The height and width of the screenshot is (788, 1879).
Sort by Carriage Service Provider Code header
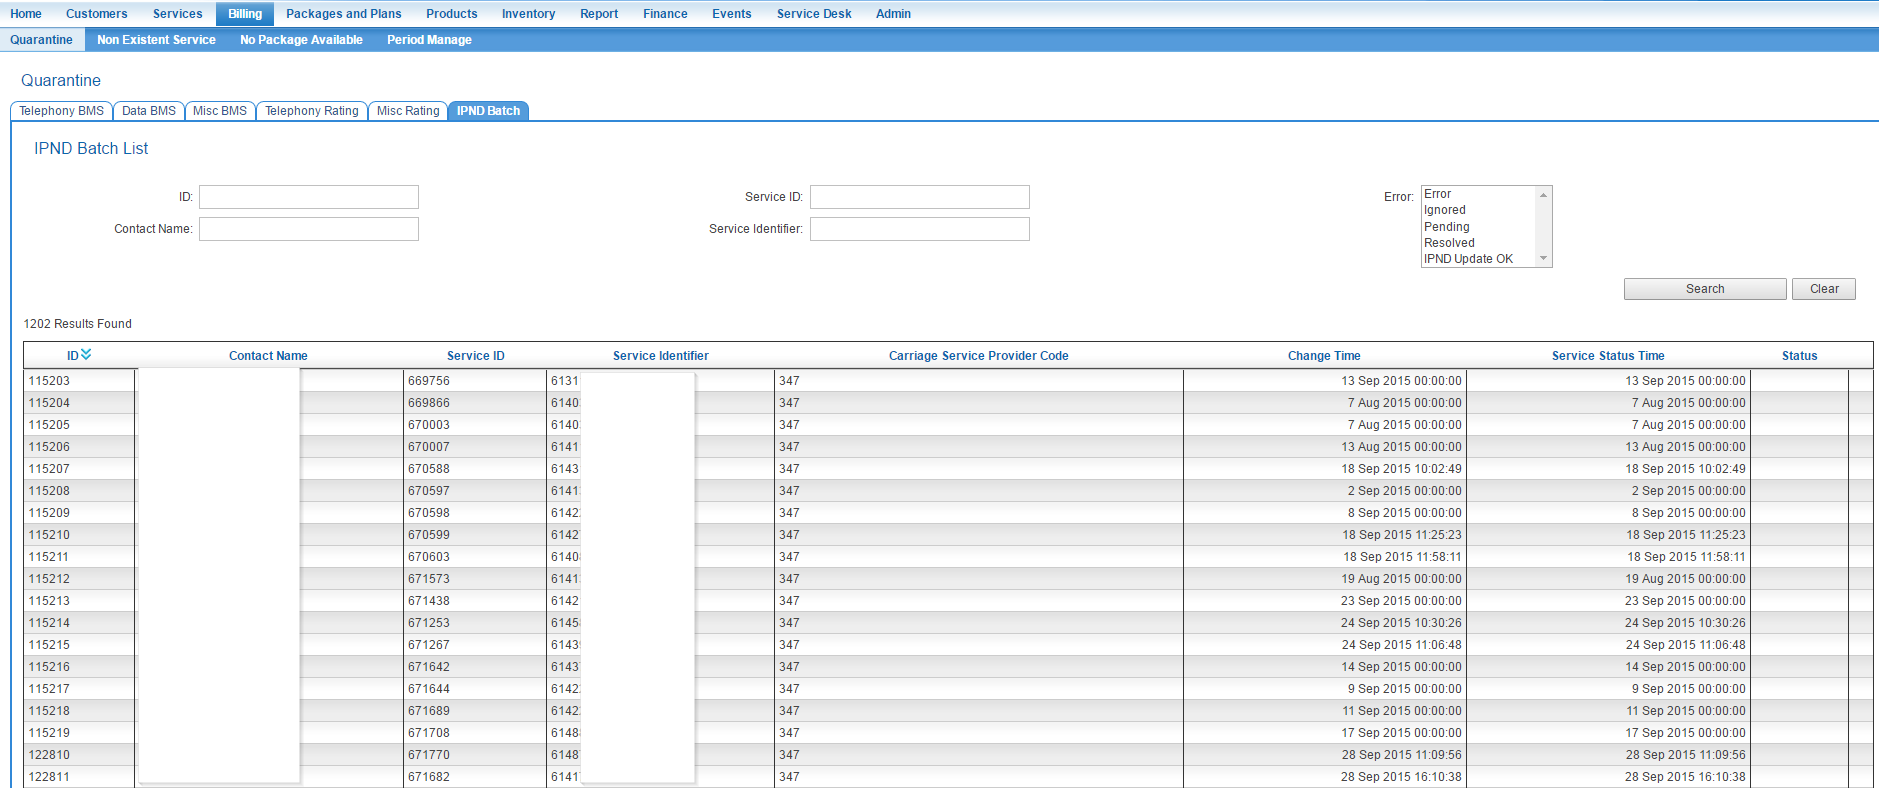pos(978,356)
